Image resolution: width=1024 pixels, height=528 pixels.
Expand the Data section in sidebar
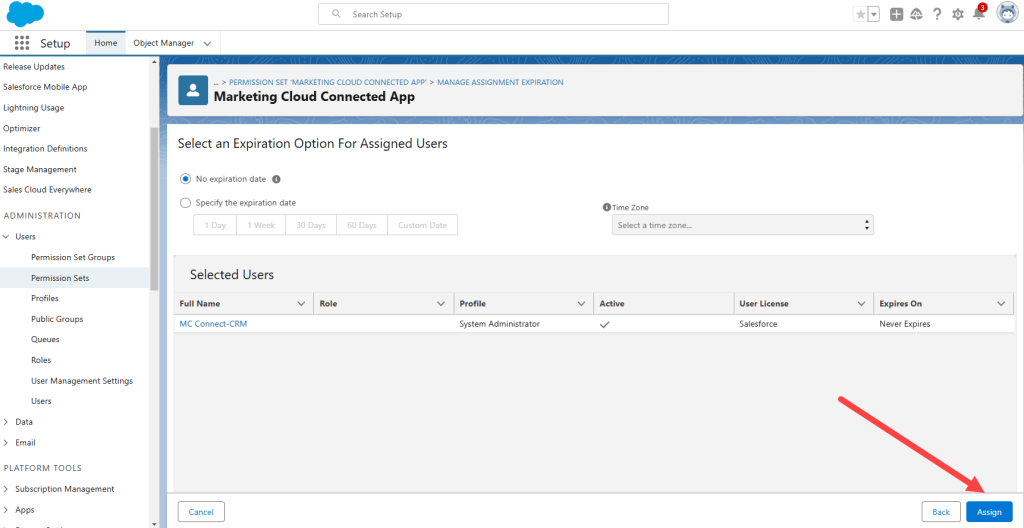click(x=7, y=422)
